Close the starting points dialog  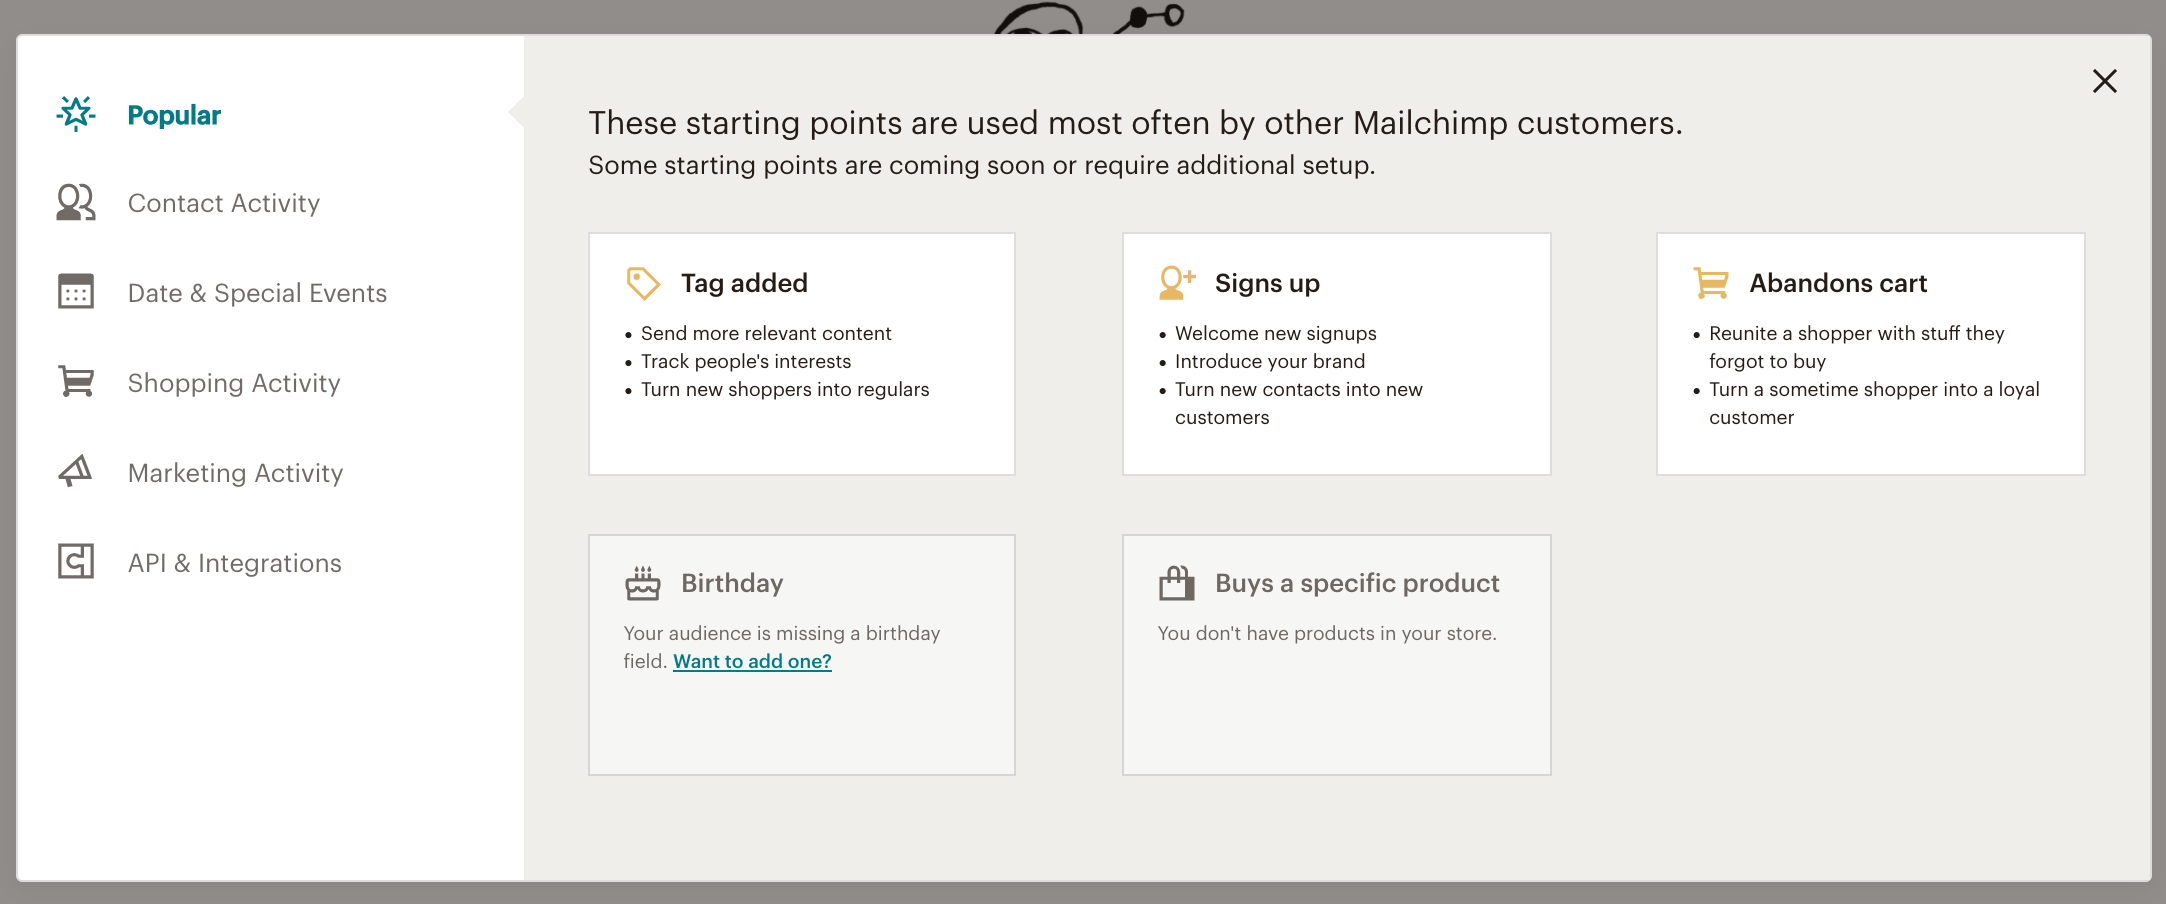2104,82
